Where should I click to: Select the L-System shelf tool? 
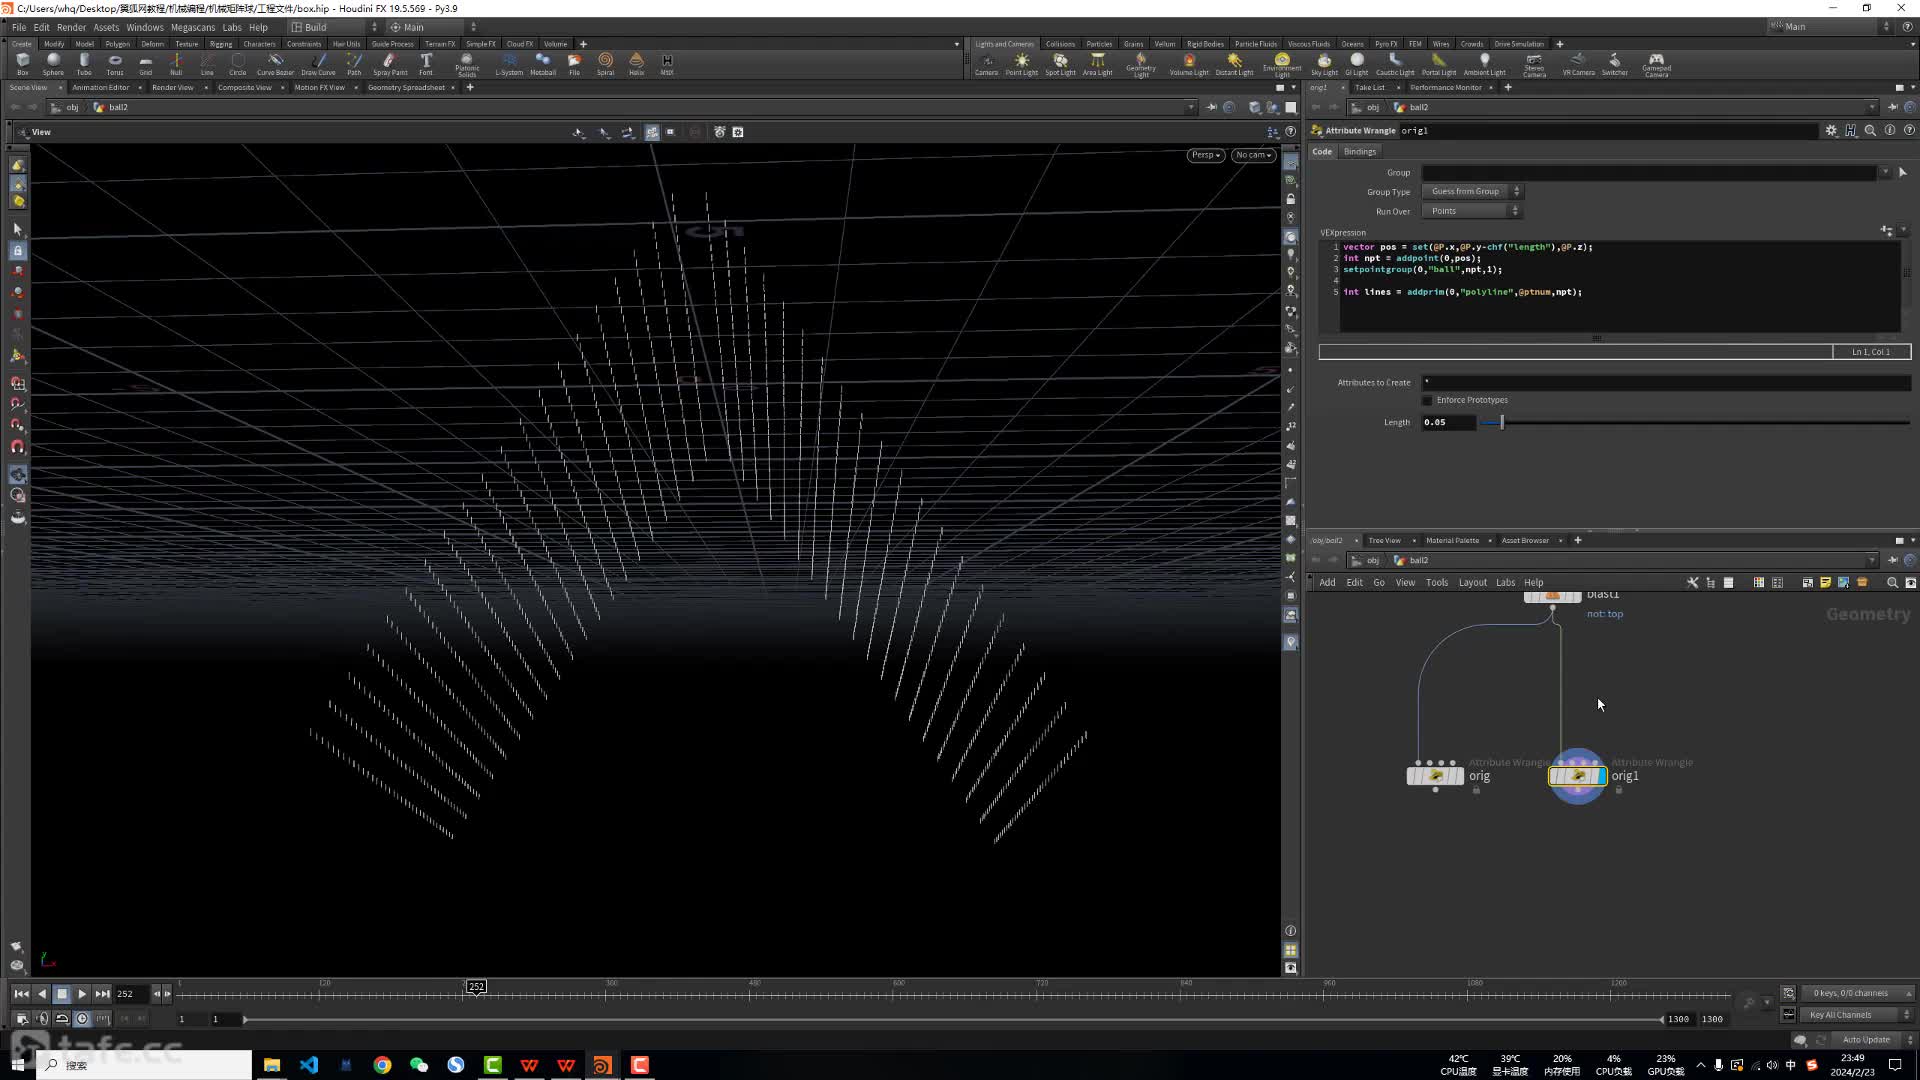tap(509, 64)
